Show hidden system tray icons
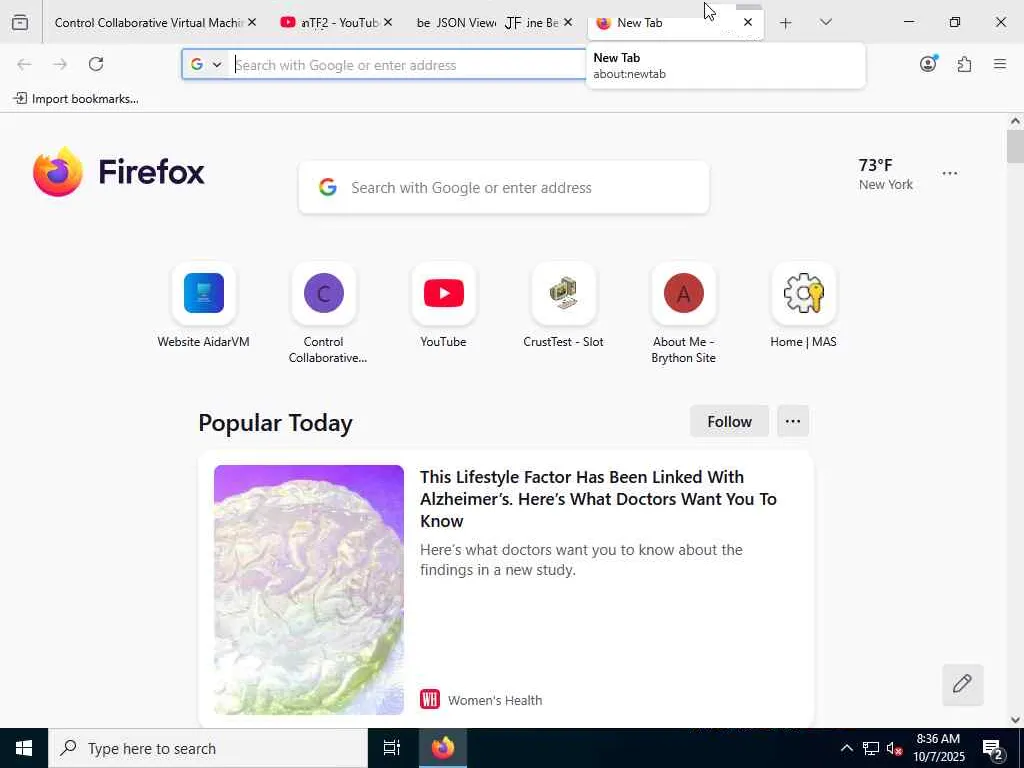Viewport: 1024px width, 768px height. (846, 748)
